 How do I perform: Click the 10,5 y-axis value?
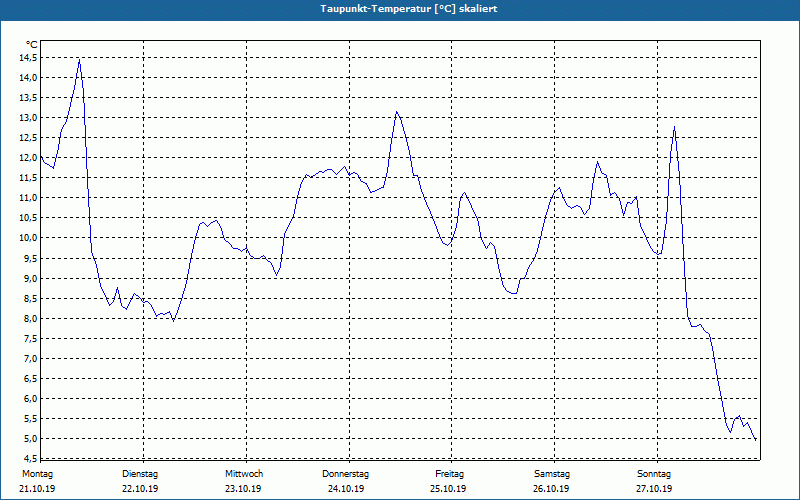pos(29,218)
